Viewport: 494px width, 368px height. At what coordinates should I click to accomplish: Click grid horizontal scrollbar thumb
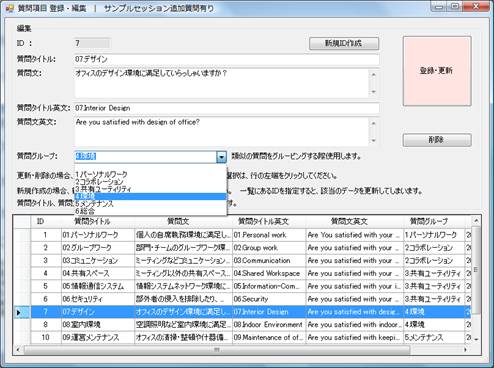[217, 350]
